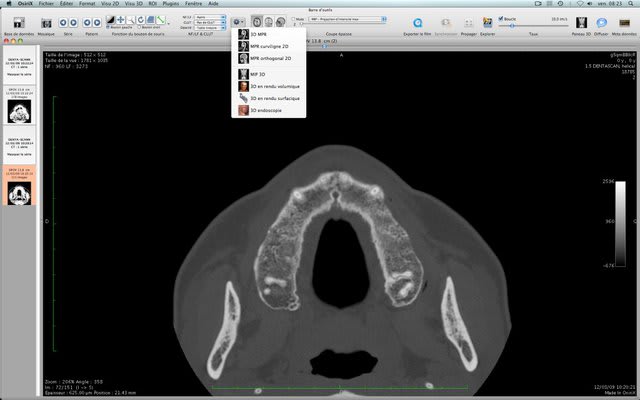
Task: Toggle the Boucle checkbox
Action: click(x=501, y=17)
